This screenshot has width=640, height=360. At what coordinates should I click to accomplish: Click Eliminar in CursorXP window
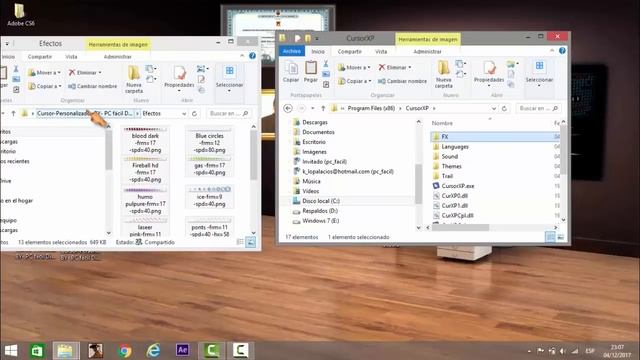coord(394,67)
